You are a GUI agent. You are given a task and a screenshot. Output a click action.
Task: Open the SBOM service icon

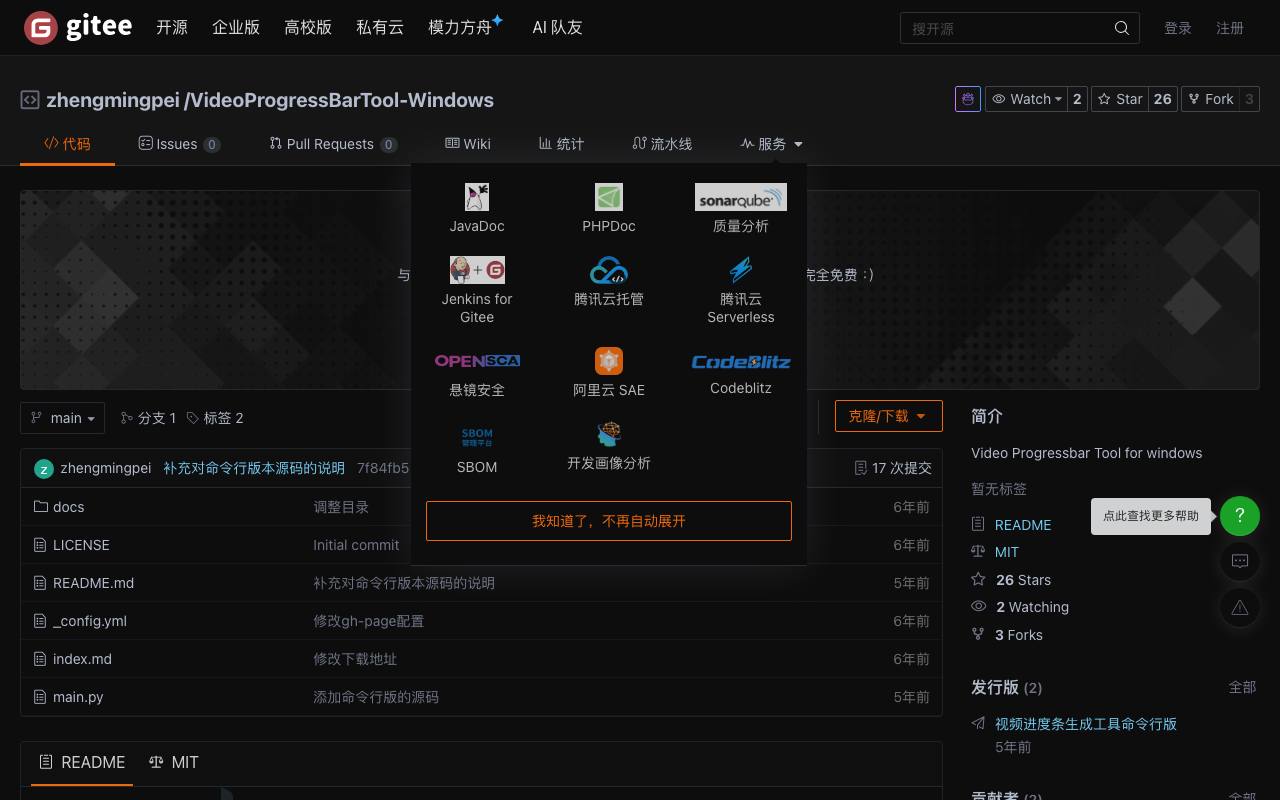pyautogui.click(x=477, y=437)
